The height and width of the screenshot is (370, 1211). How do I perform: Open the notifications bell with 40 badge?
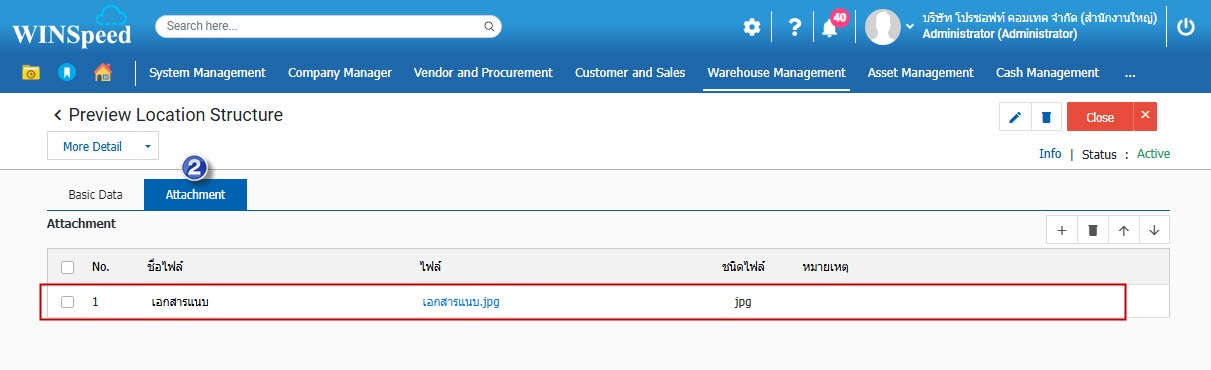point(830,27)
